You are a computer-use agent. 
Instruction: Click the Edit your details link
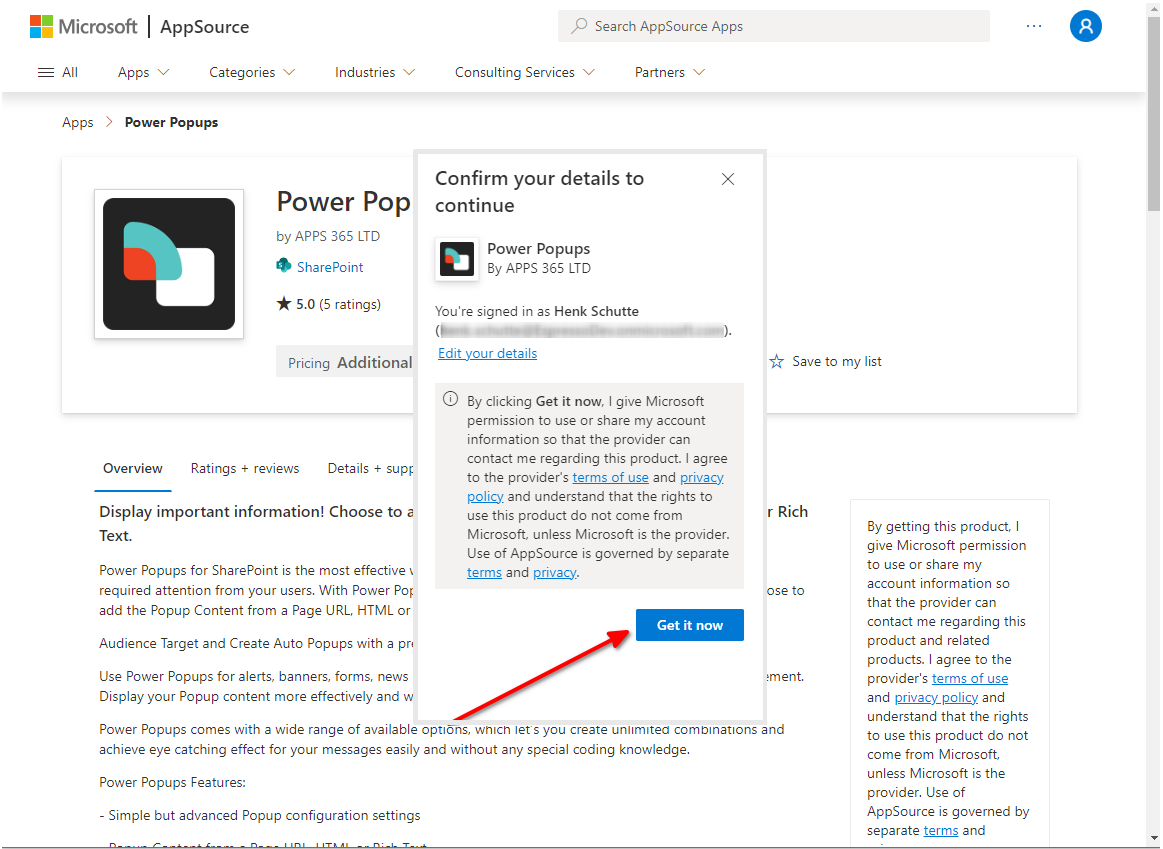[488, 353]
